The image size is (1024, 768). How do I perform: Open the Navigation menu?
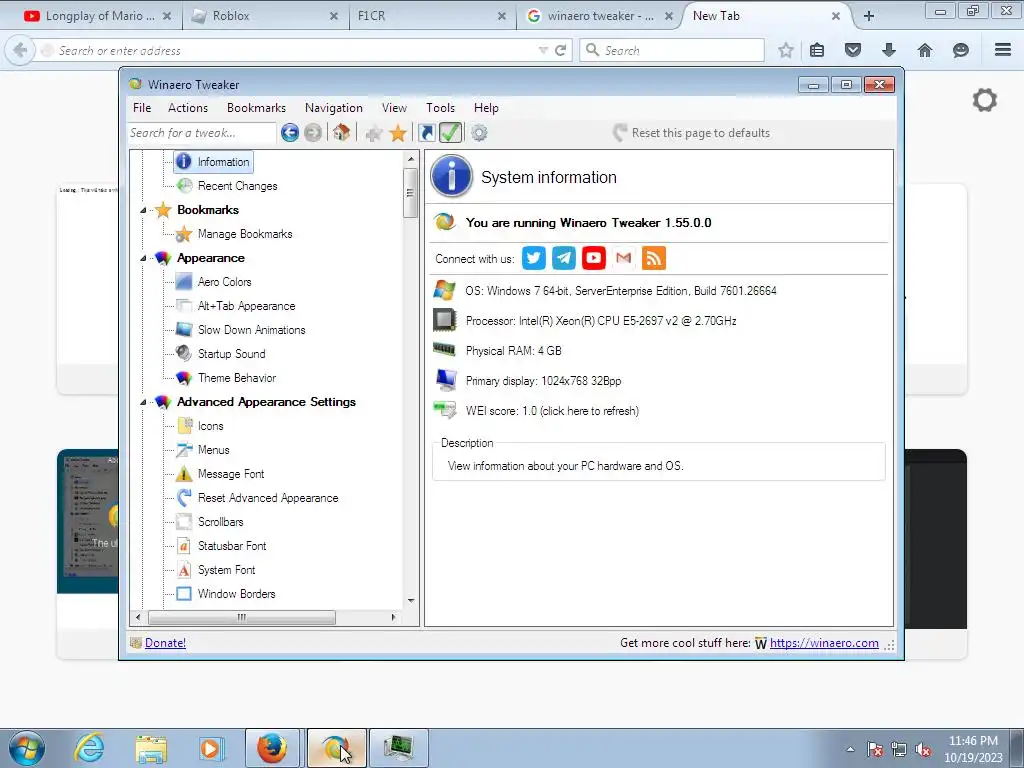pyautogui.click(x=334, y=108)
